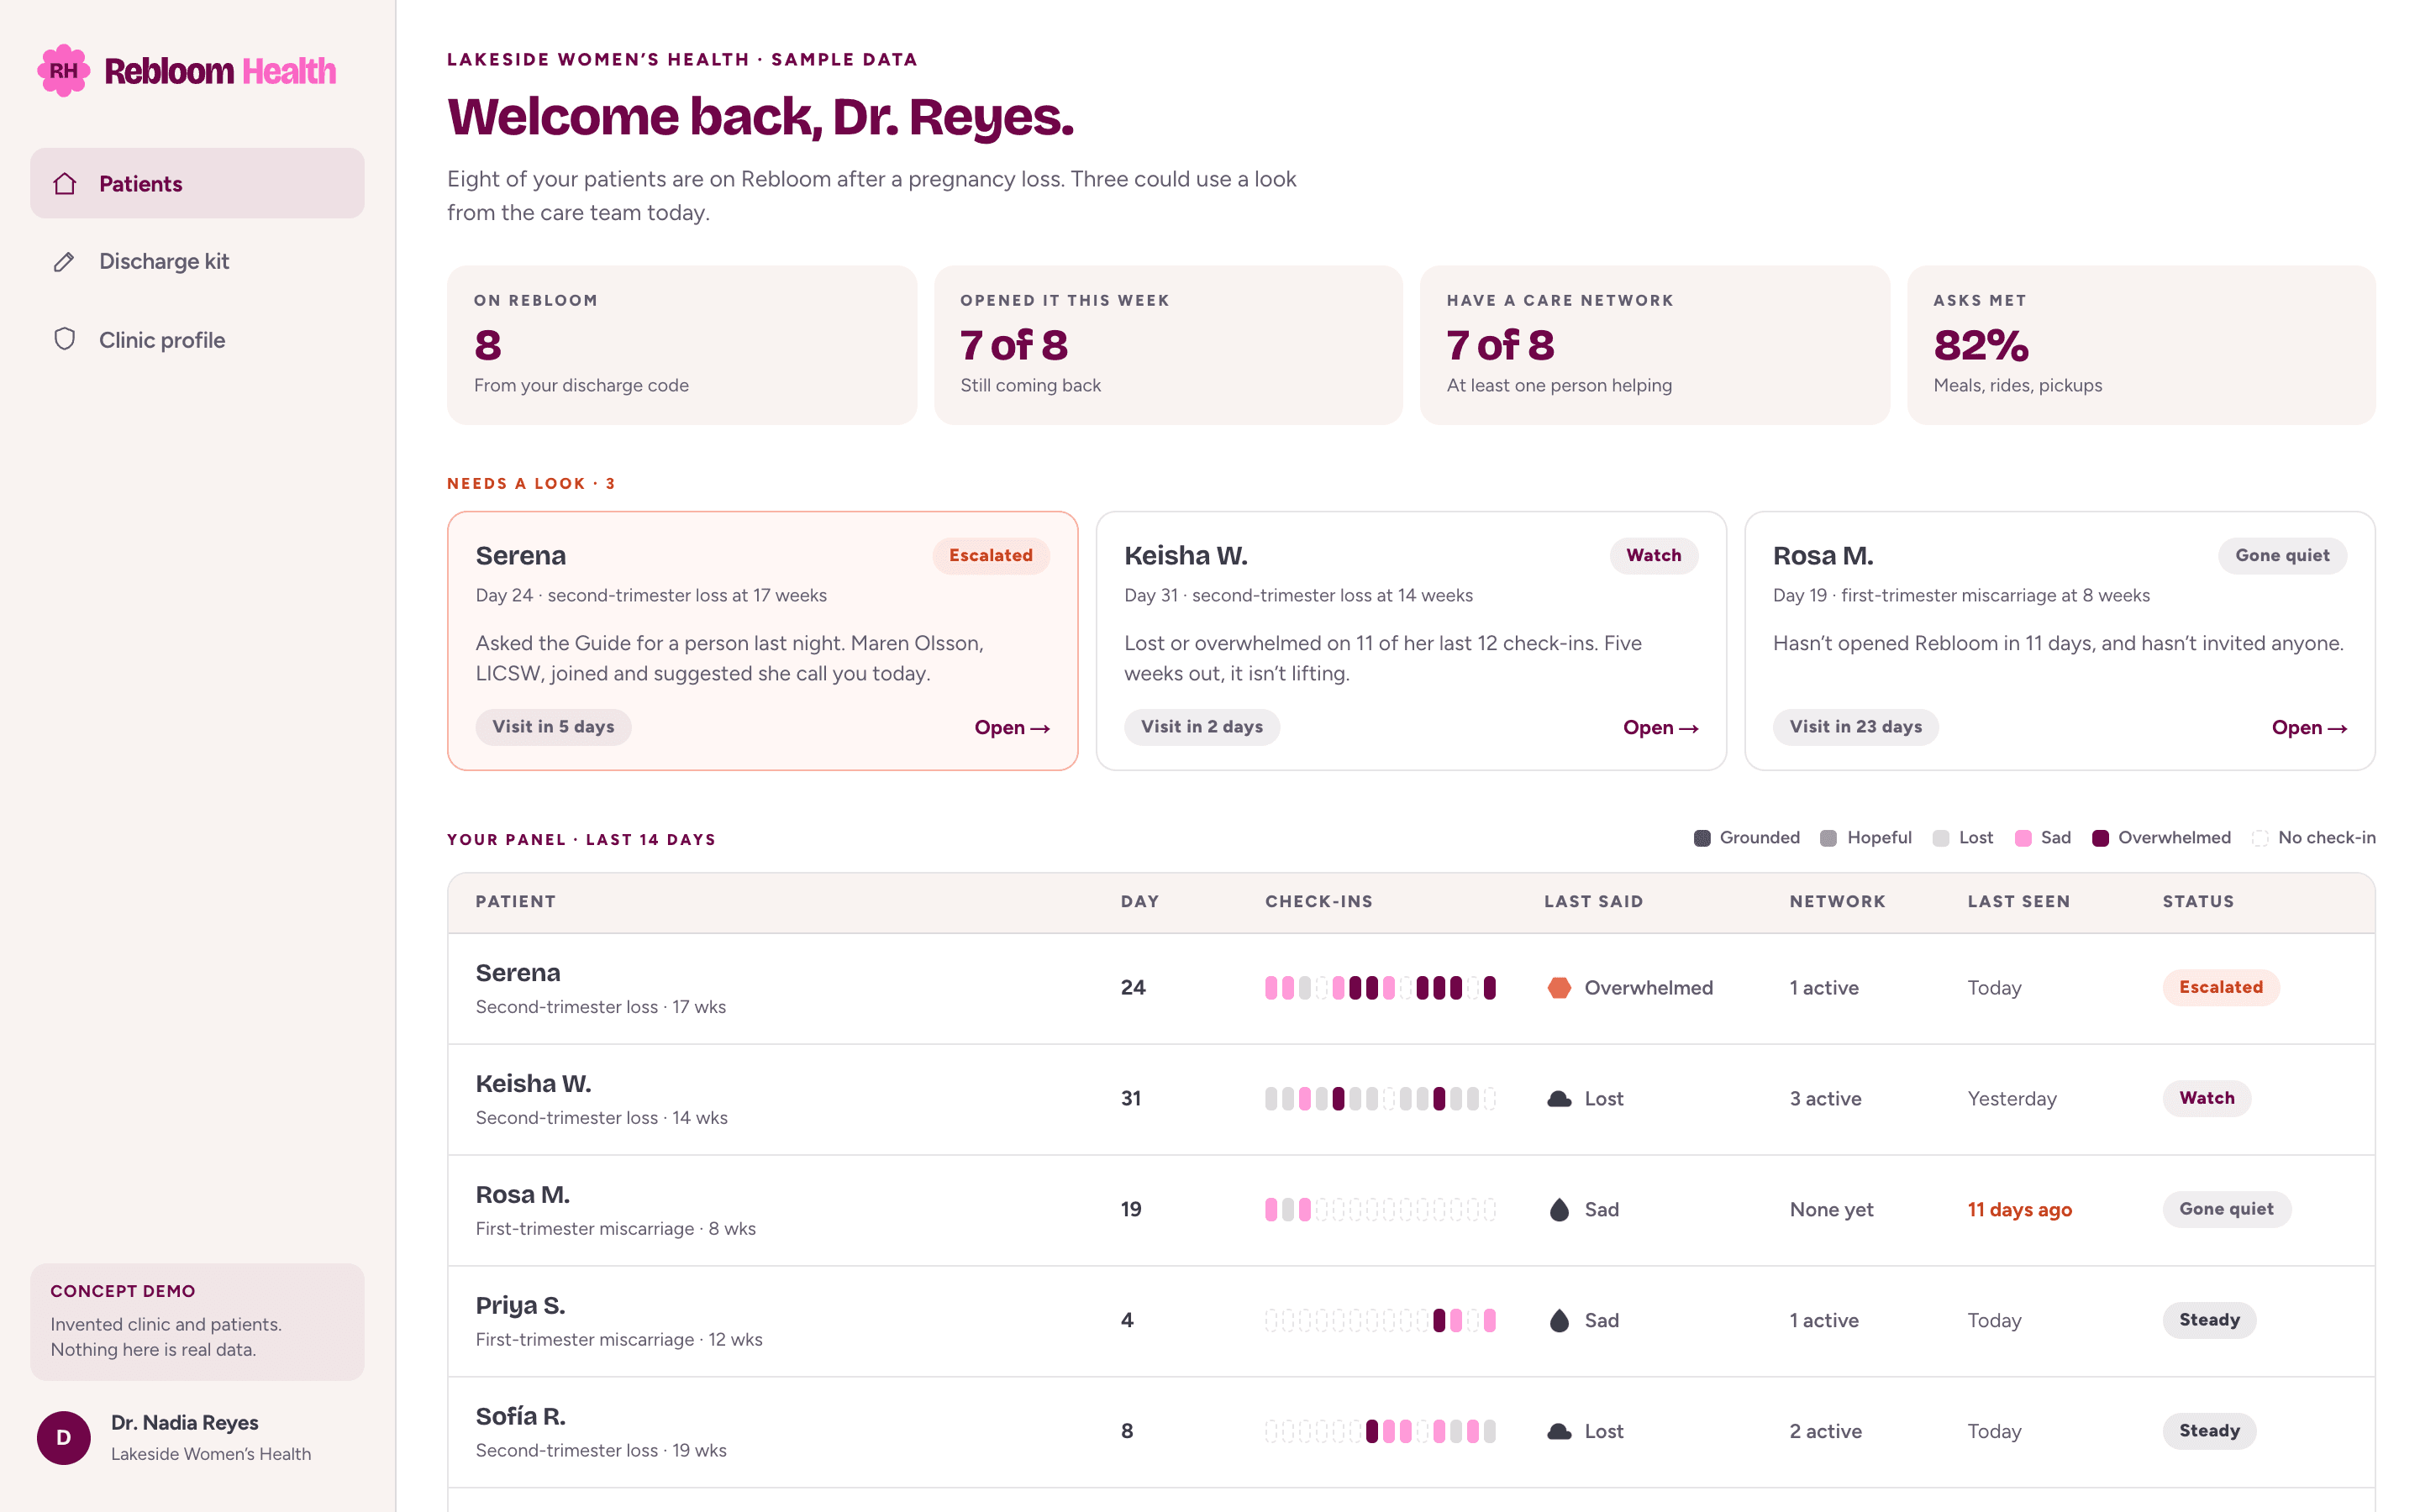The width and height of the screenshot is (2420, 1512).
Task: Click the Asks Met 82% card
Action: click(2141, 345)
